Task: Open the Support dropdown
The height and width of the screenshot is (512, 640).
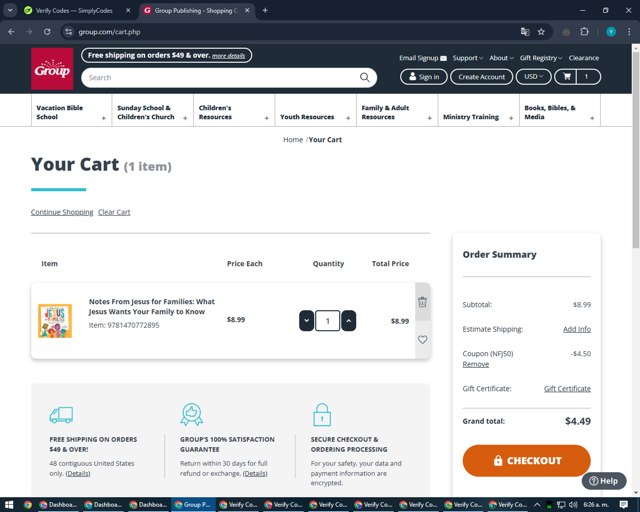Action: click(468, 58)
